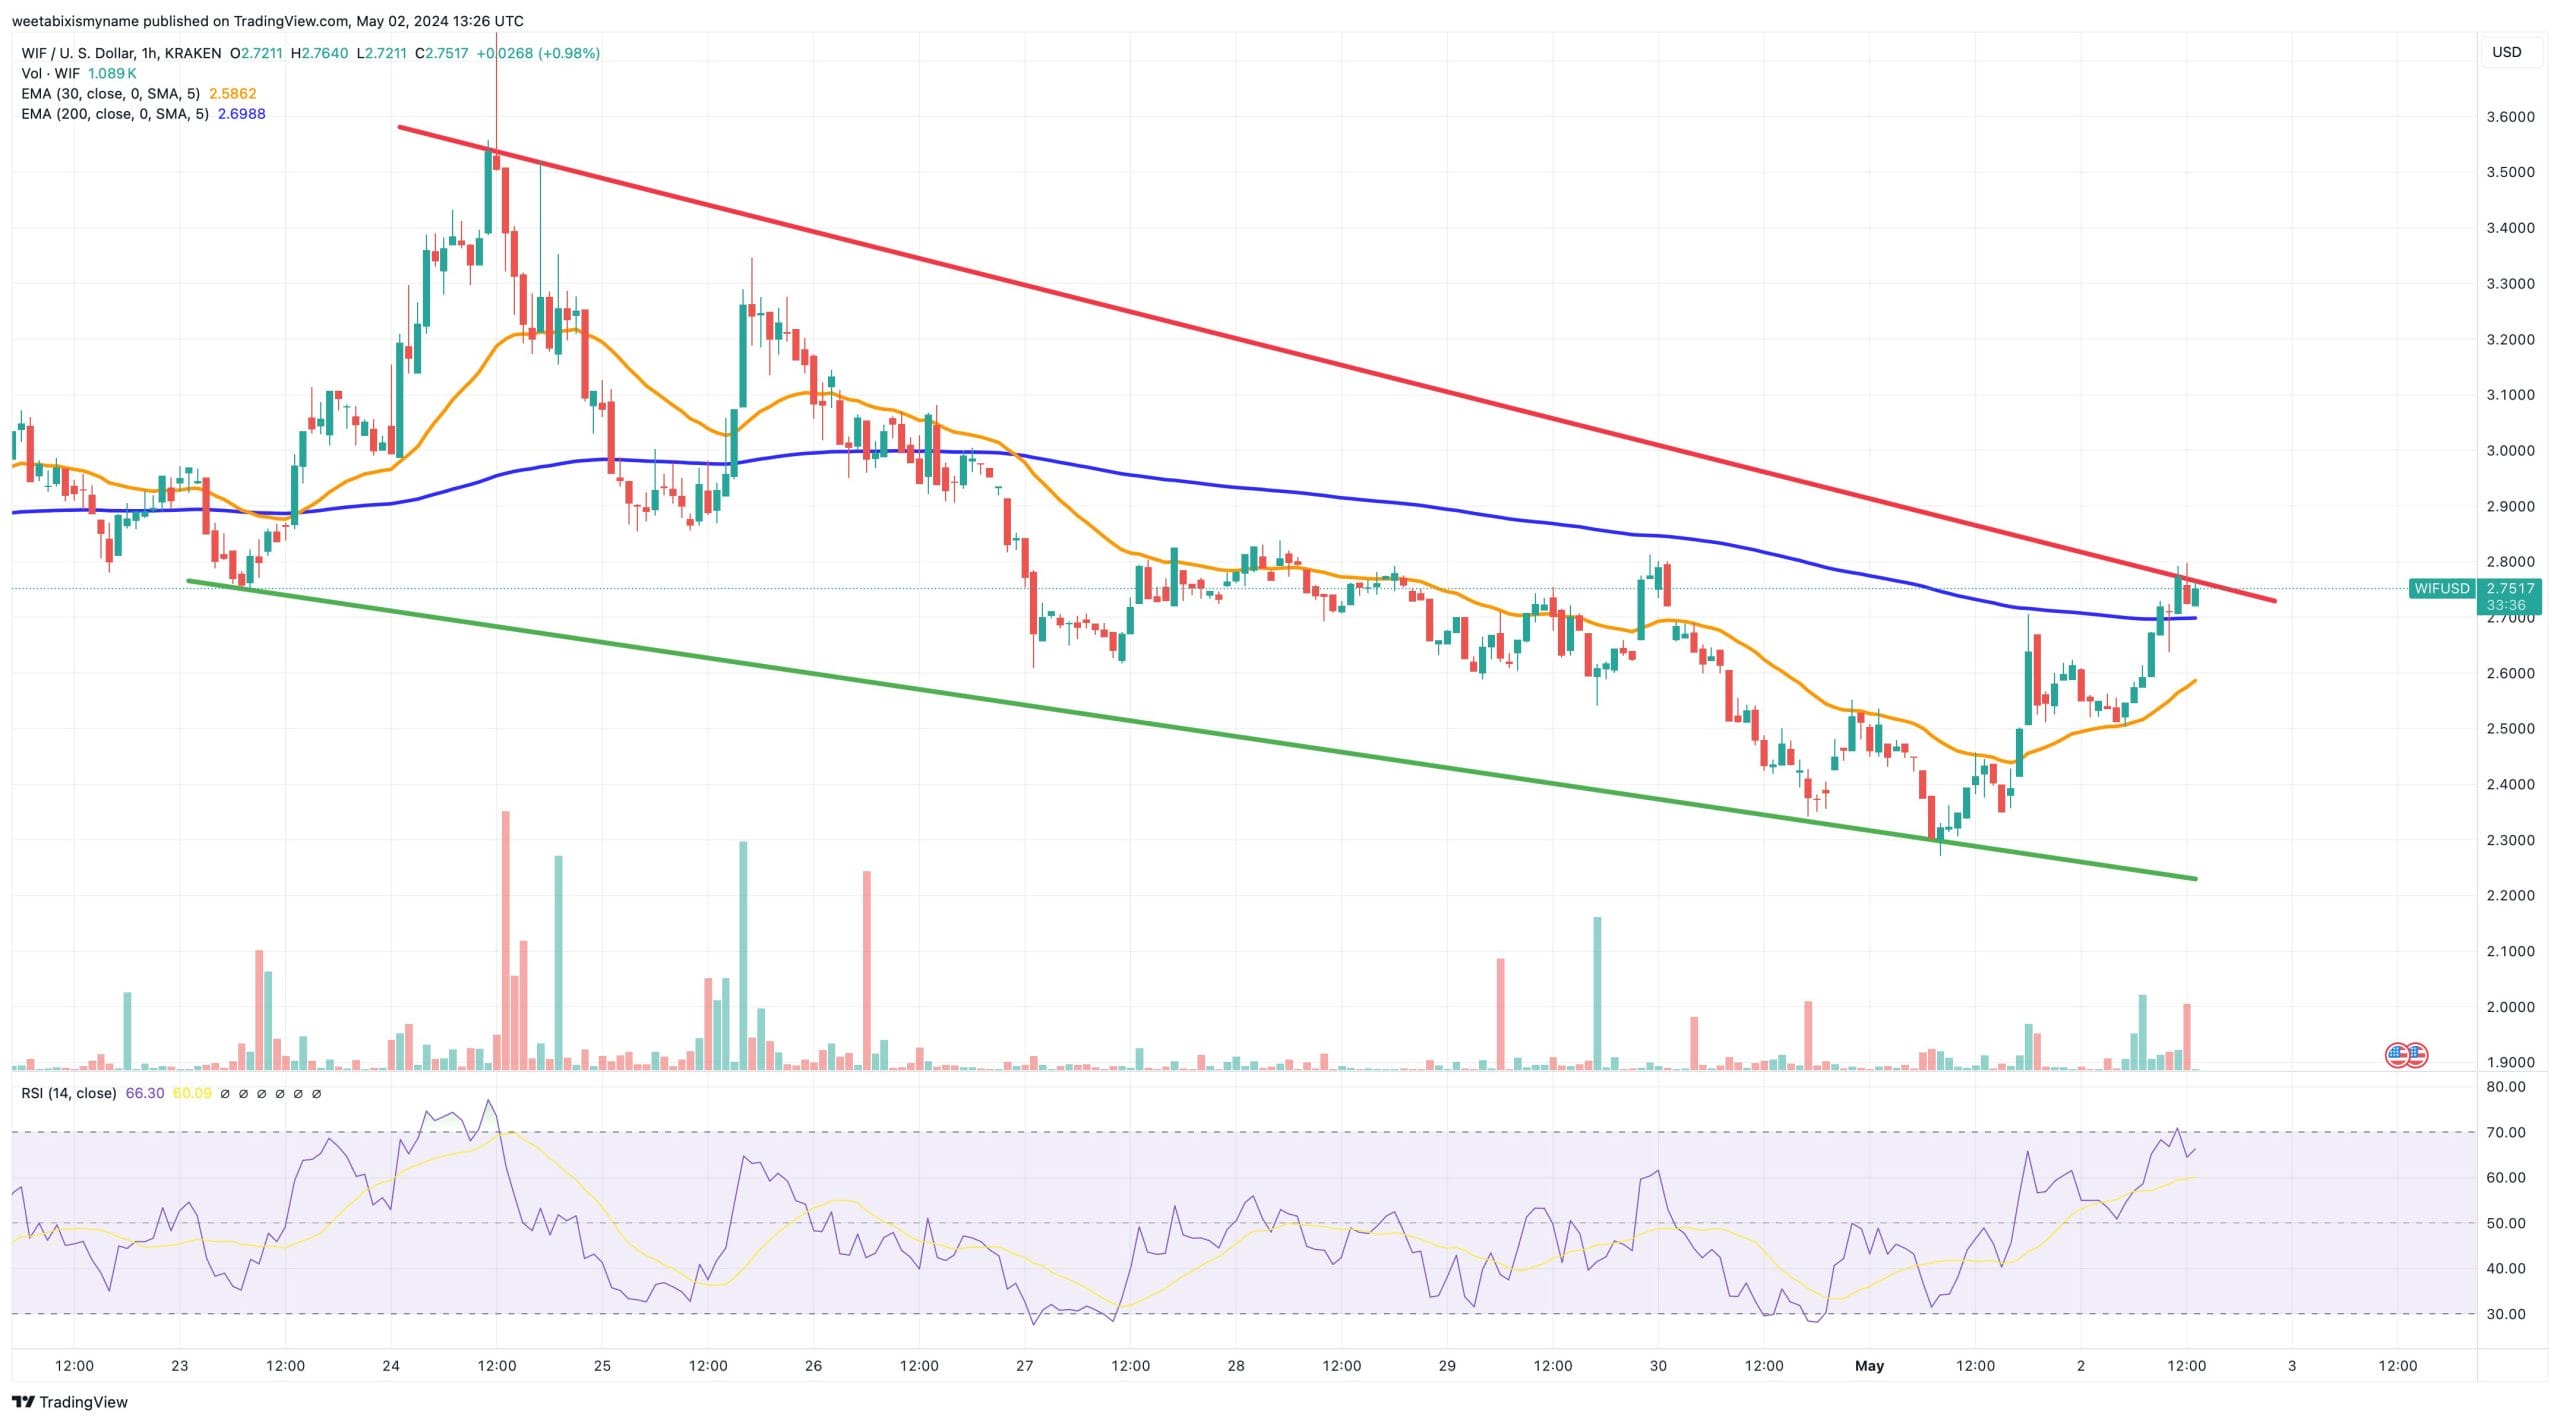Click the 2.3000 price axis label
The width and height of the screenshot is (2560, 1423).
2510,840
